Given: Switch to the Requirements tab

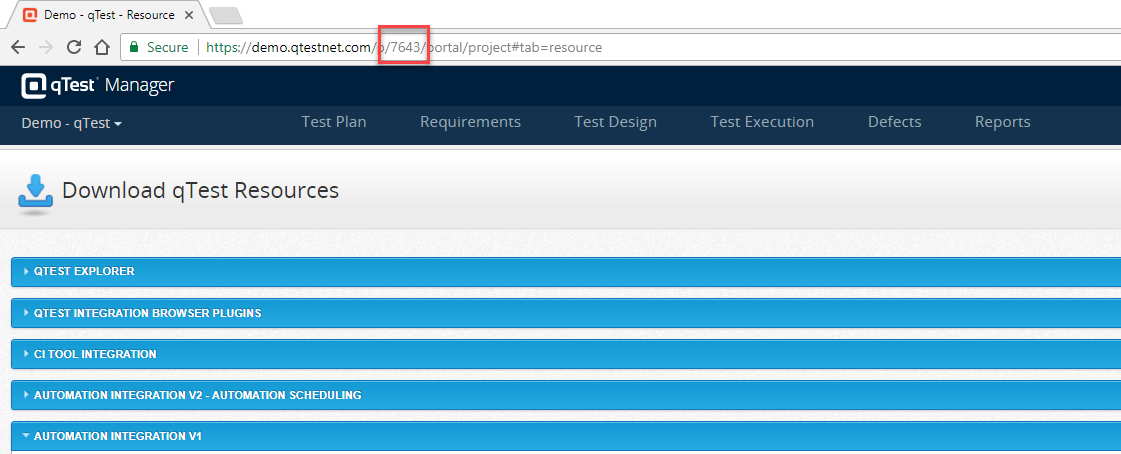Looking at the screenshot, I should point(470,122).
